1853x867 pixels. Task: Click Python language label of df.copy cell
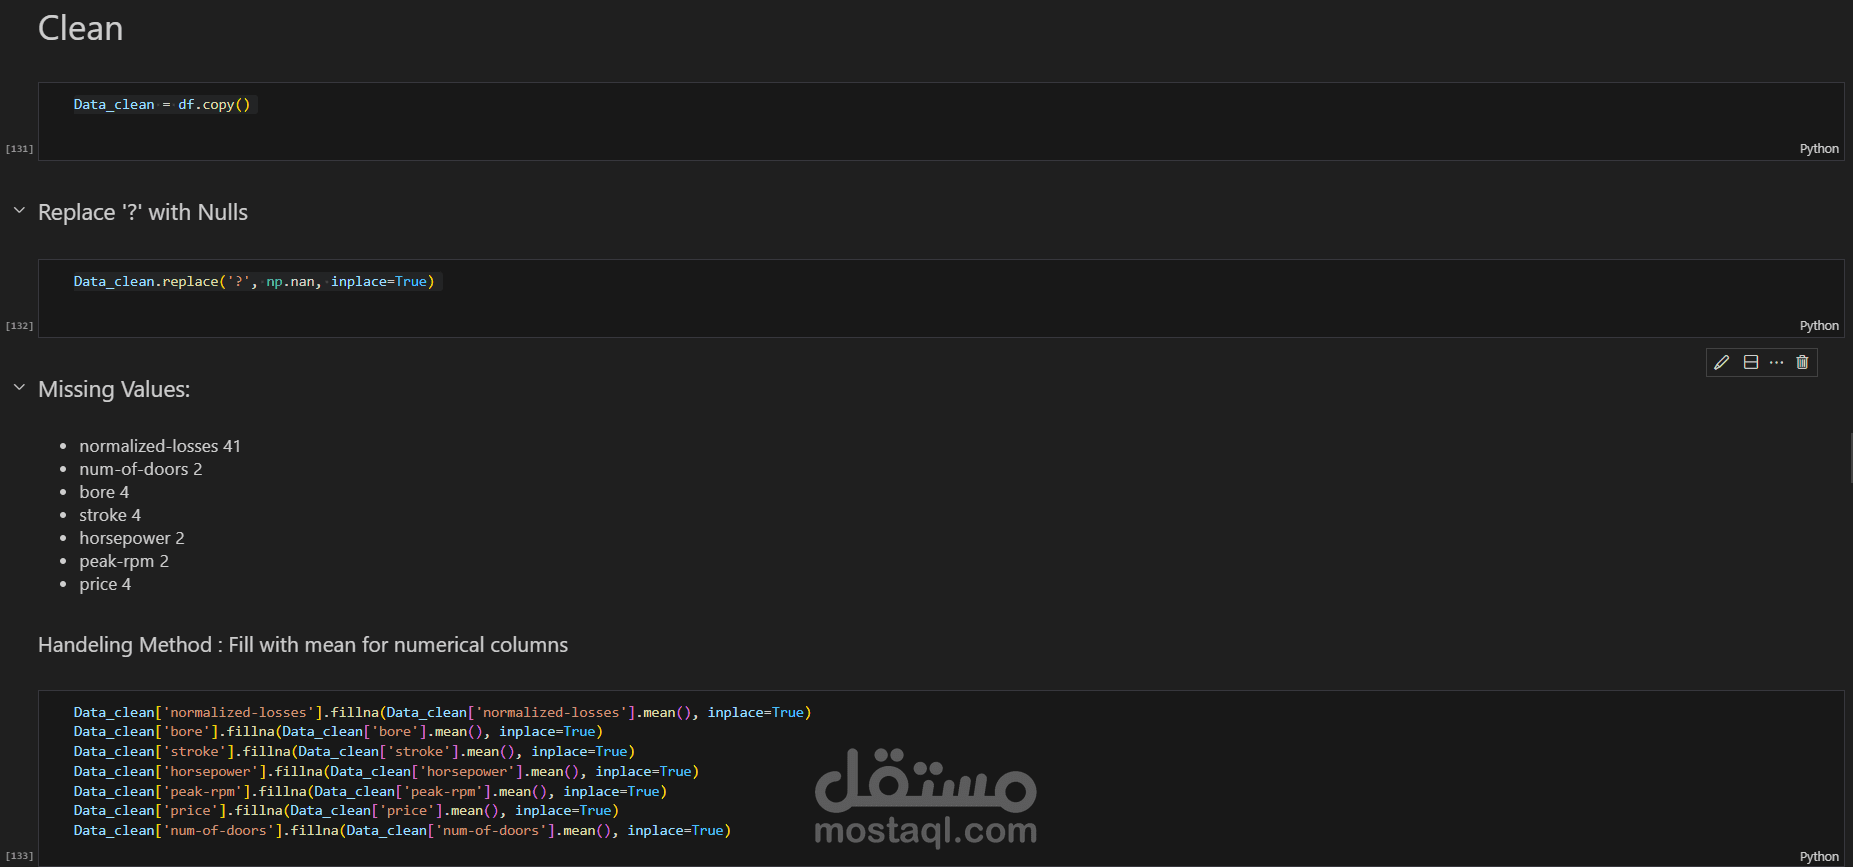tap(1819, 149)
